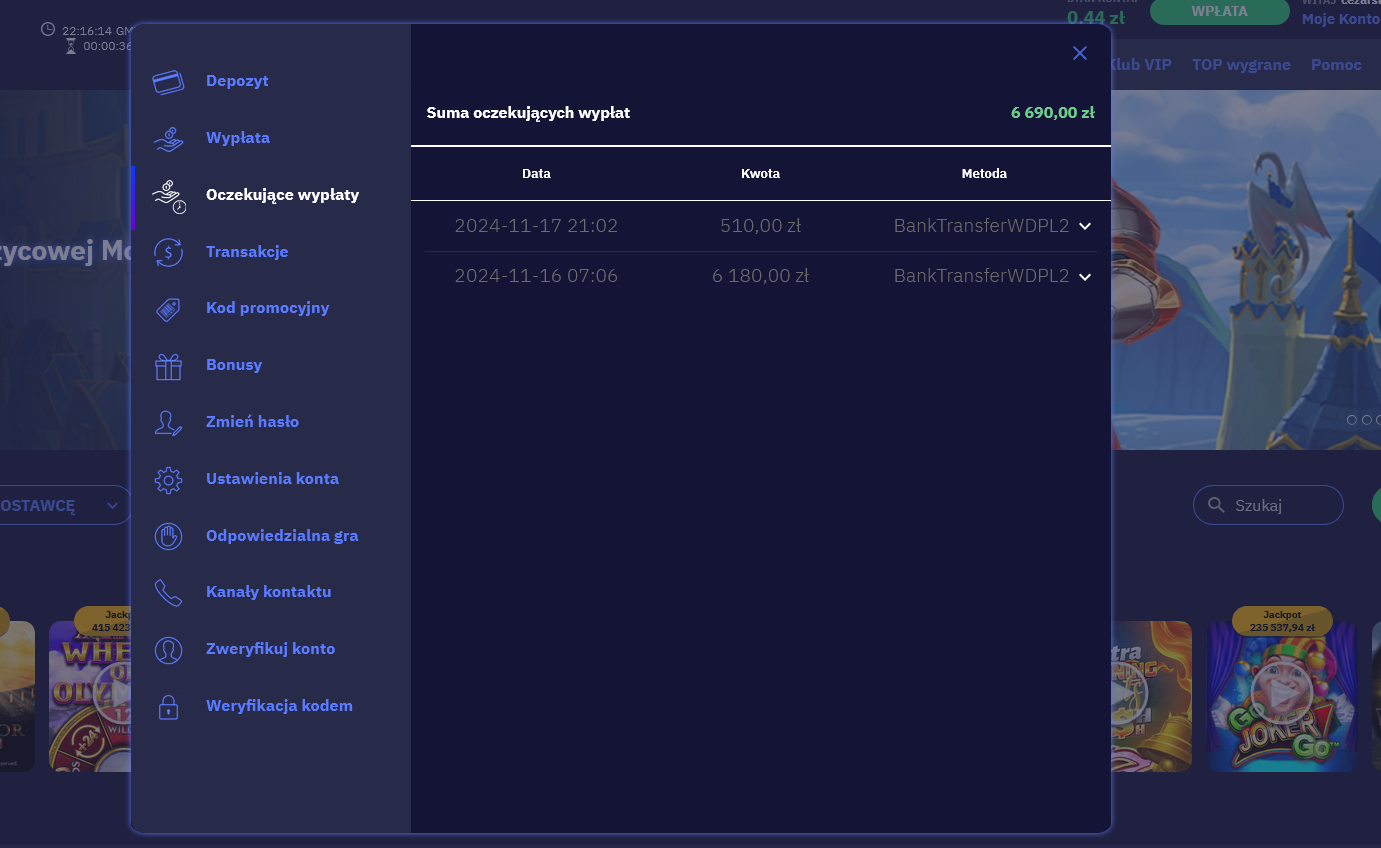Viewport: 1381px width, 848px height.
Task: Expand the 510,00 zł withdrawal row chevron
Action: coord(1085,227)
